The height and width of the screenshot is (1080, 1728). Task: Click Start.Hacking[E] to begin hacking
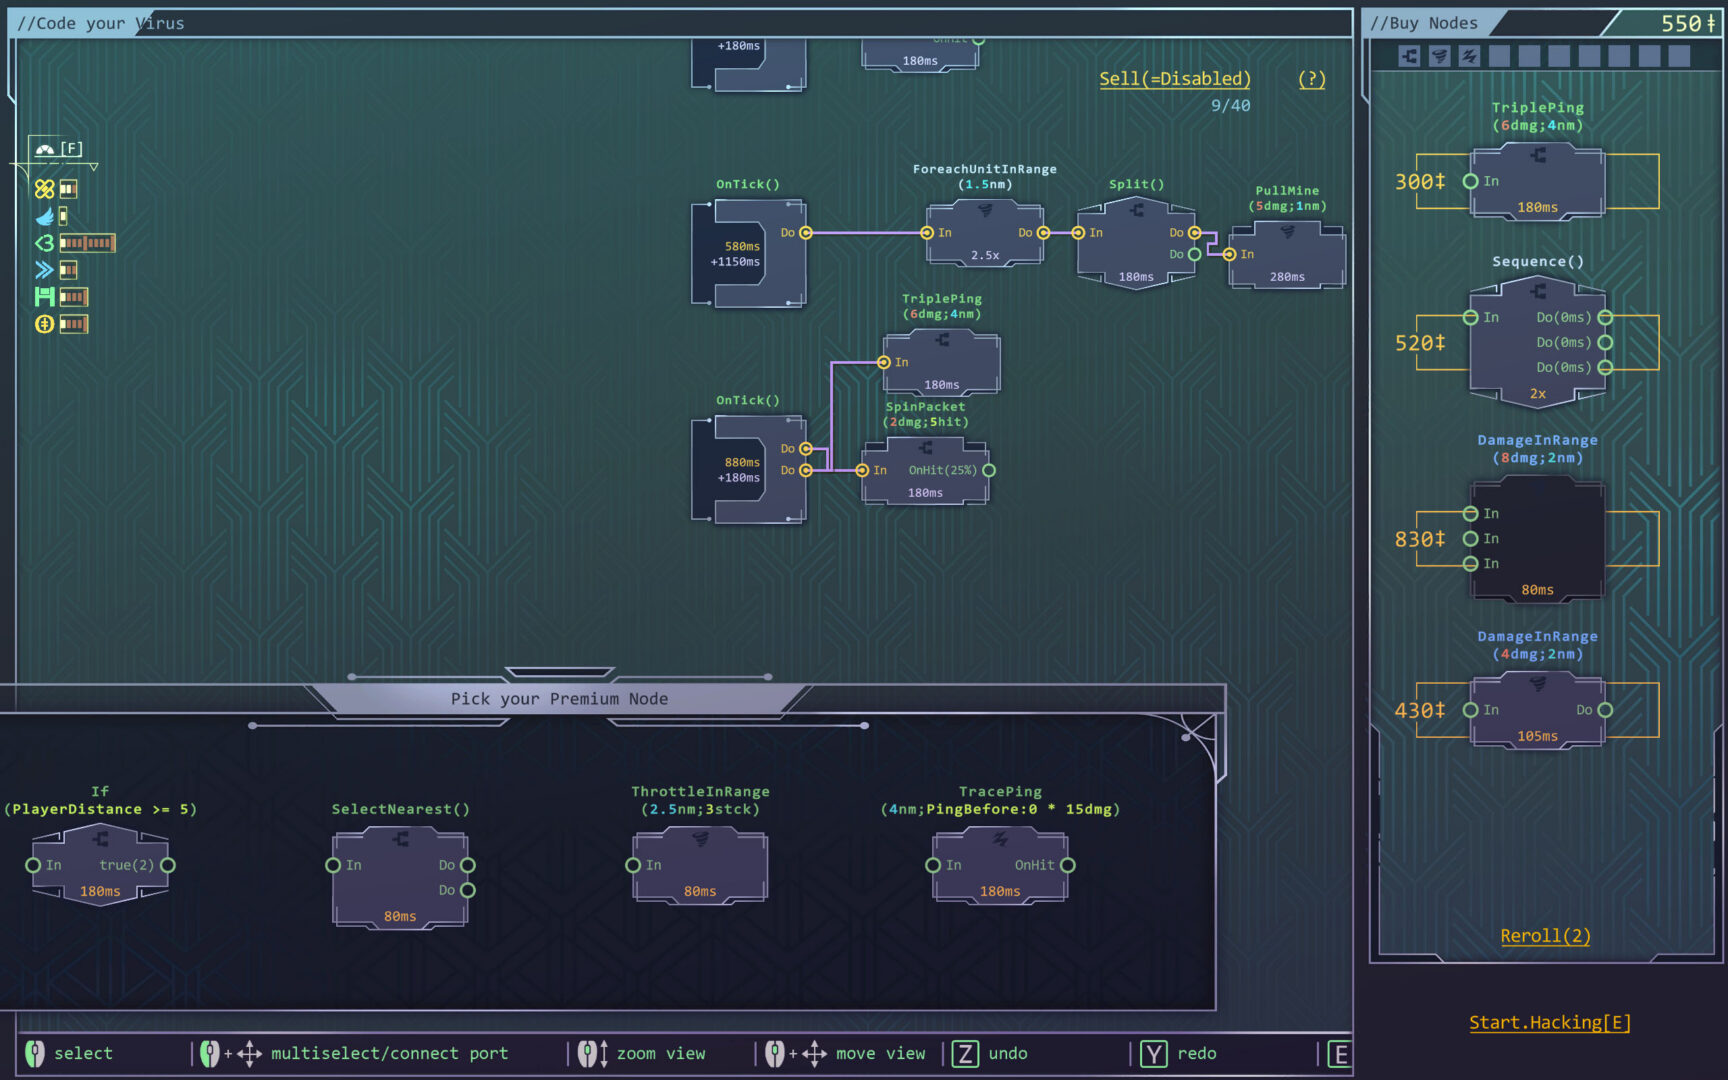click(x=1549, y=1022)
